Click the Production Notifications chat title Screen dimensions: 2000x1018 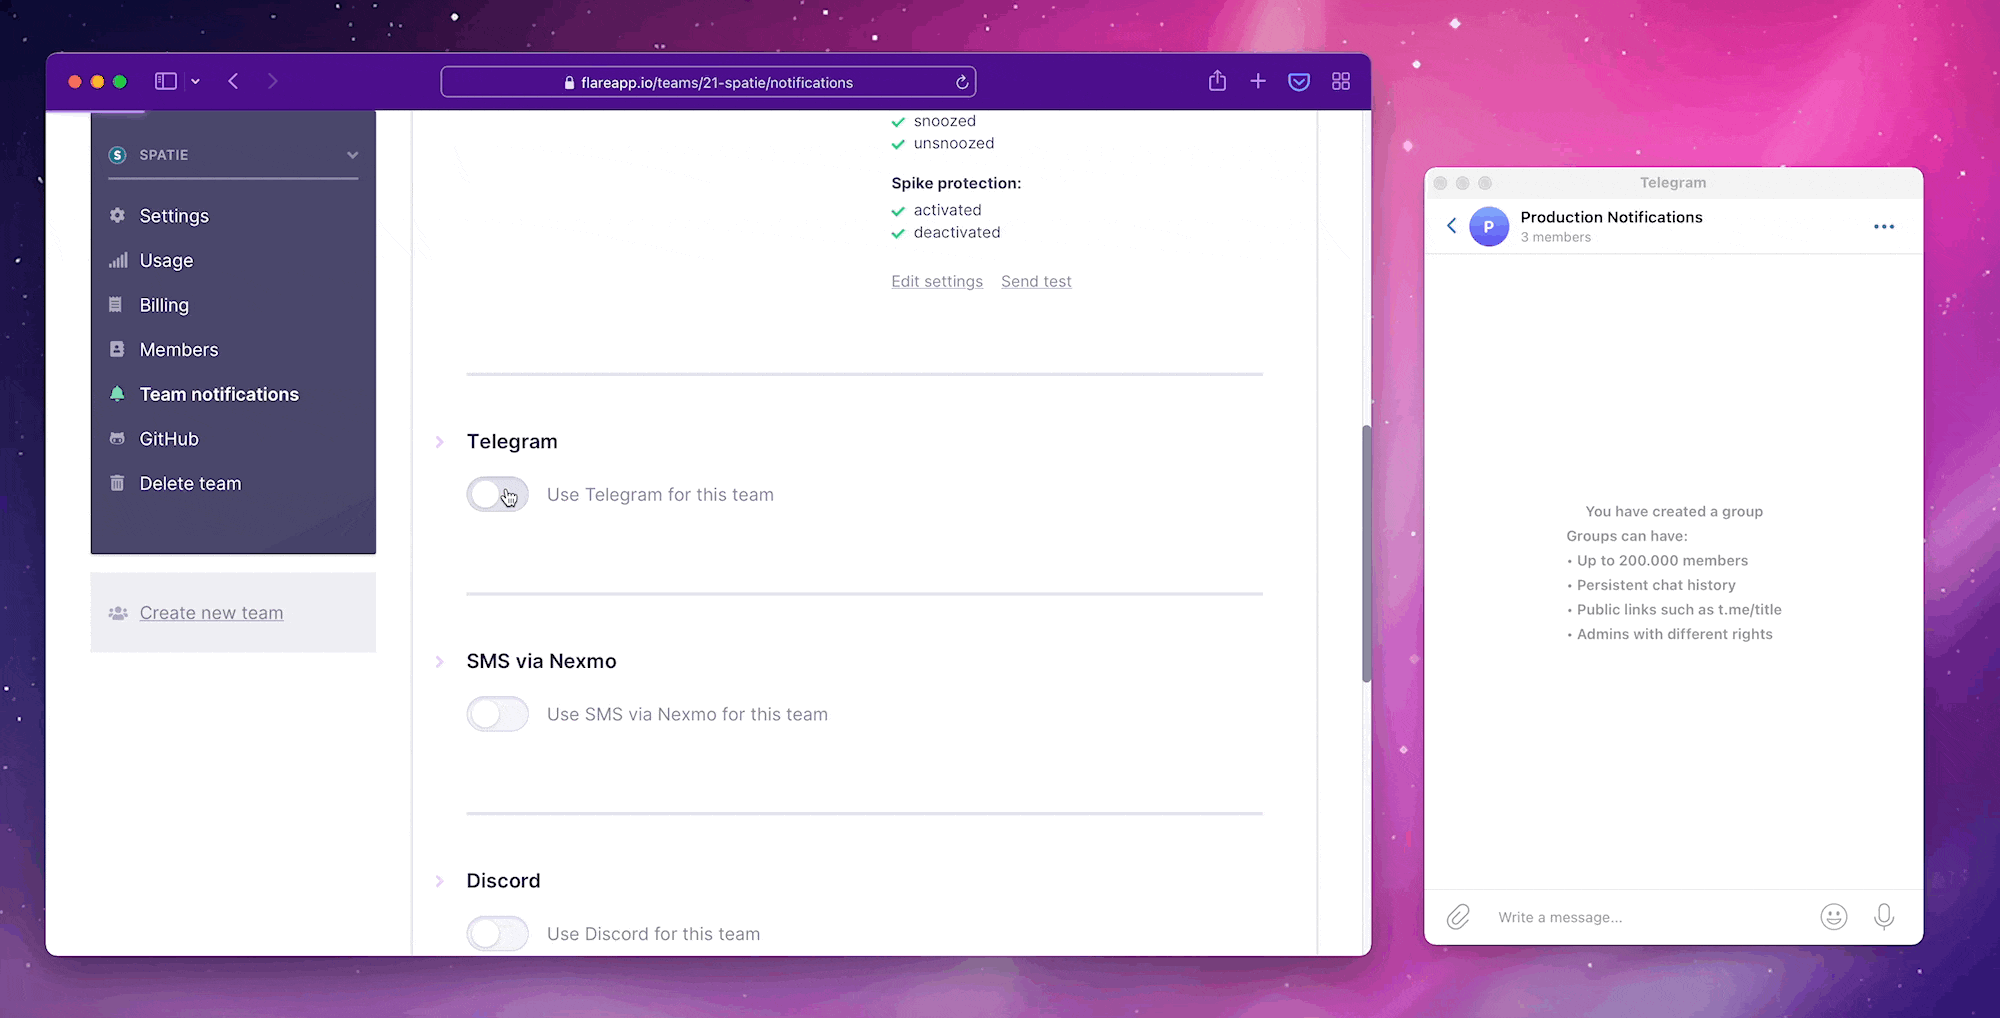[x=1611, y=217]
